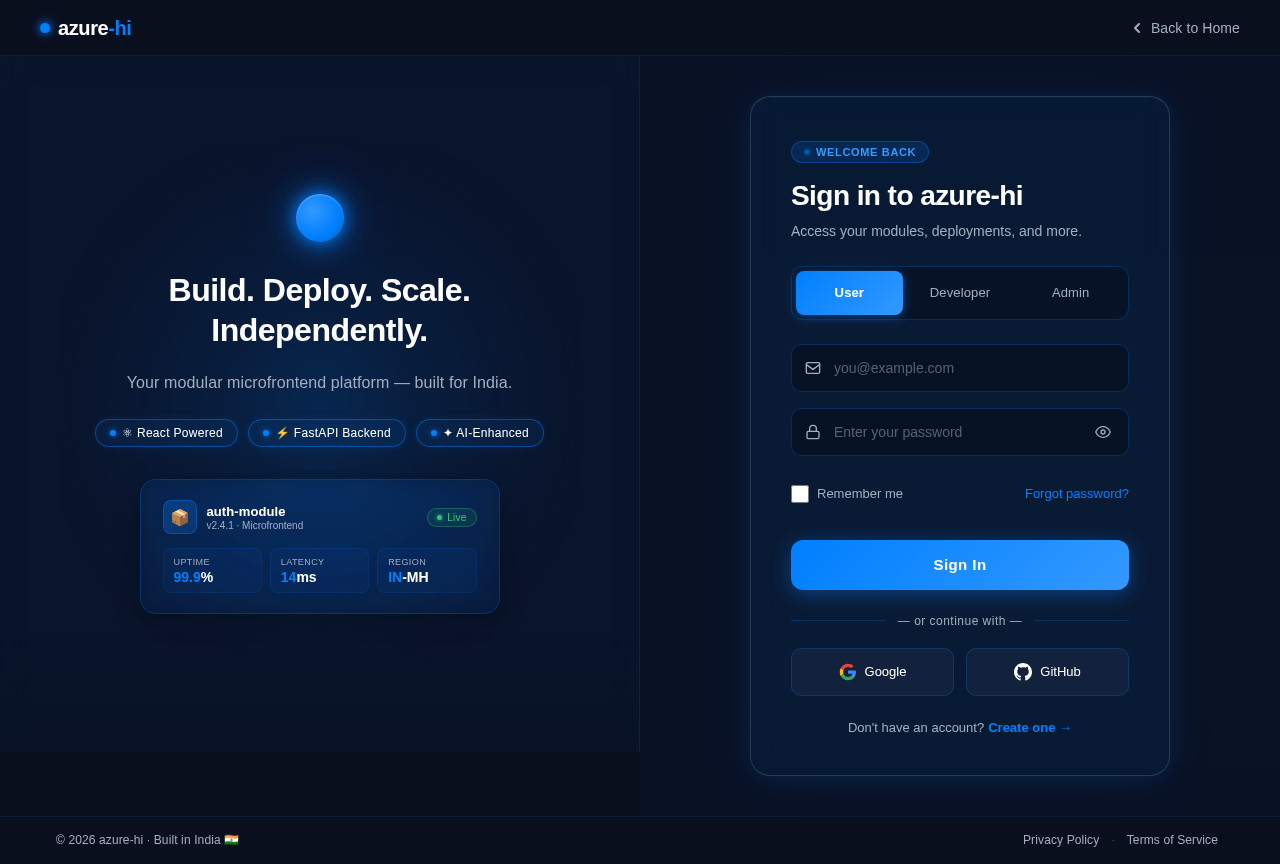
Task: Click the REGION IN-MH stat
Action: 427,571
